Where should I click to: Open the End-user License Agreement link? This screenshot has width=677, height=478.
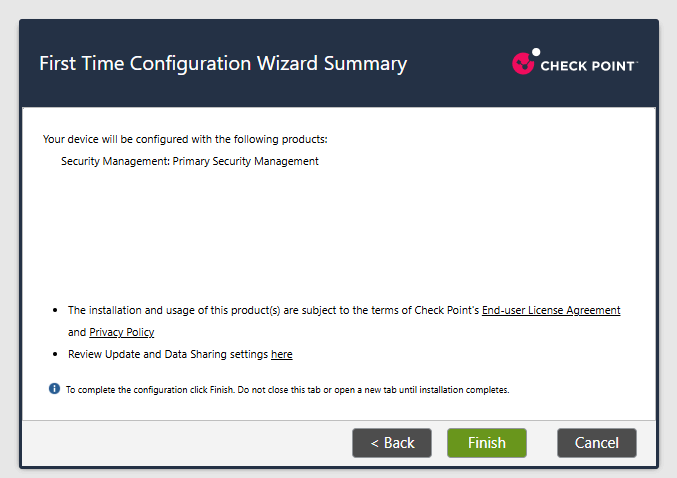pos(551,310)
